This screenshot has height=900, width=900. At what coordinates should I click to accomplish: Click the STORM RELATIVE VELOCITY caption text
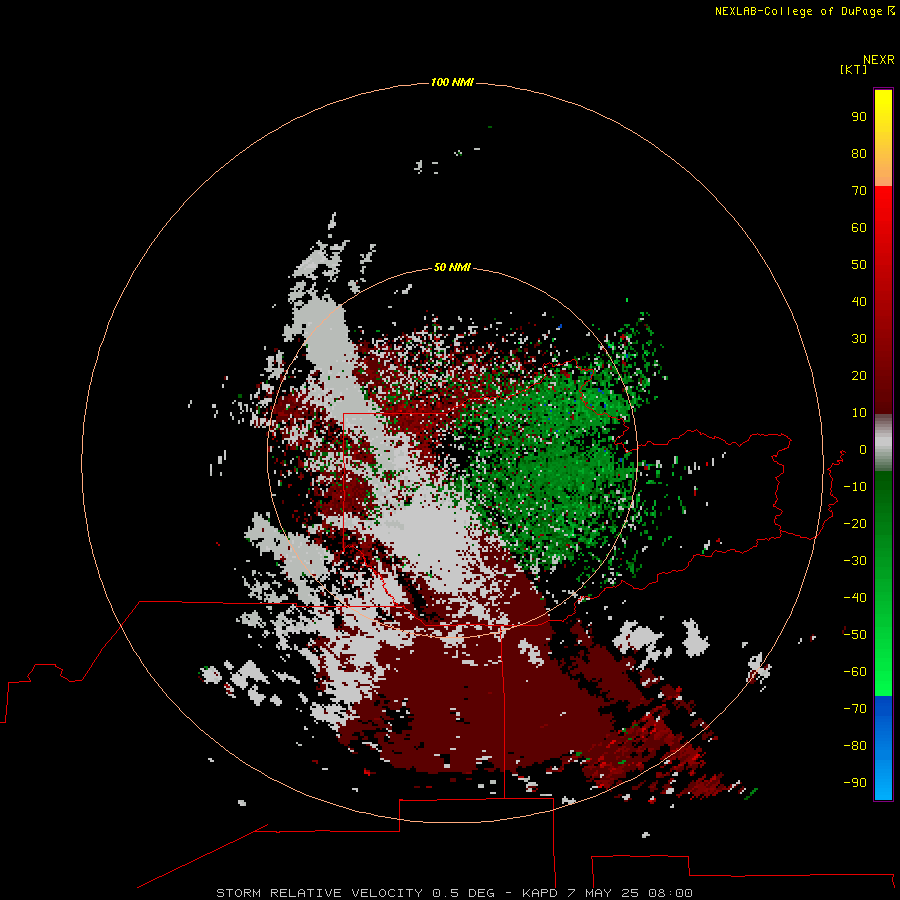point(320,893)
